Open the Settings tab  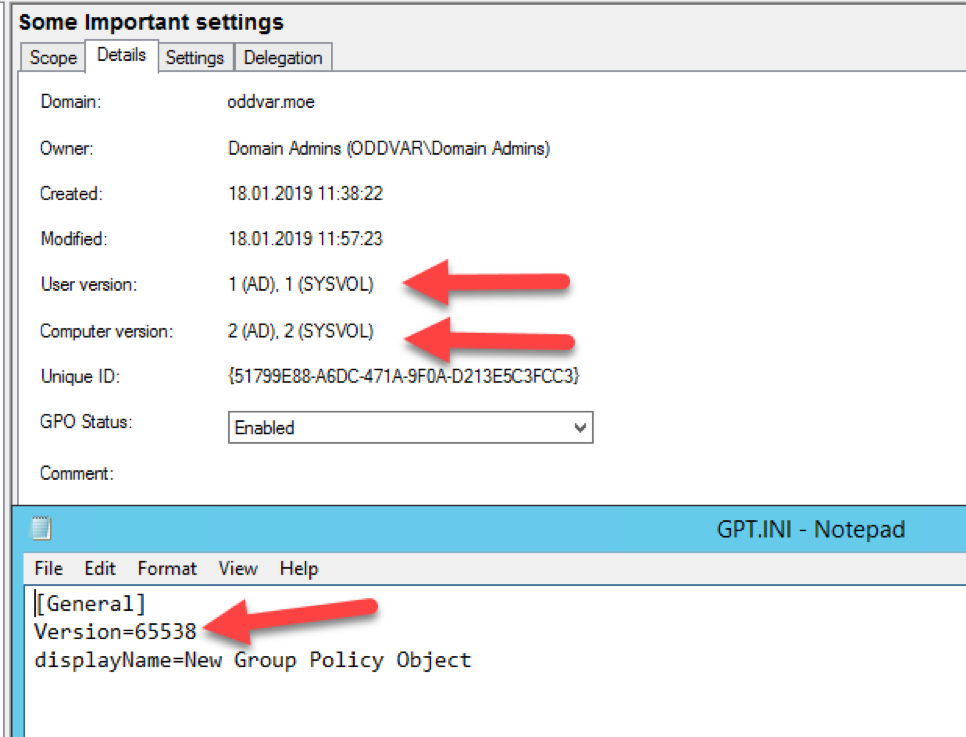pos(195,57)
